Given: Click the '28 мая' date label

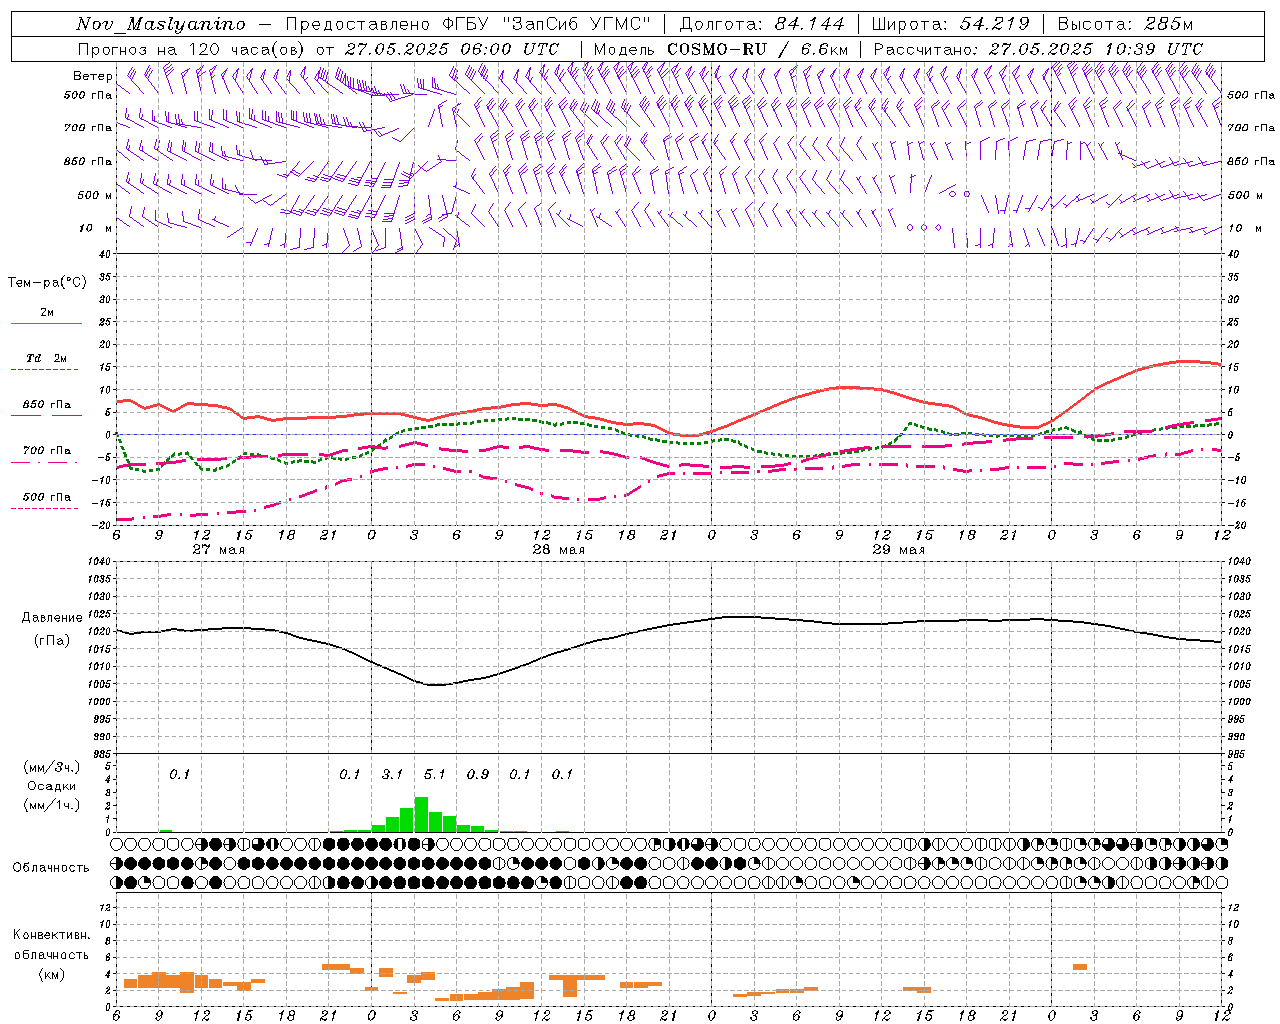Looking at the screenshot, I should (558, 550).
